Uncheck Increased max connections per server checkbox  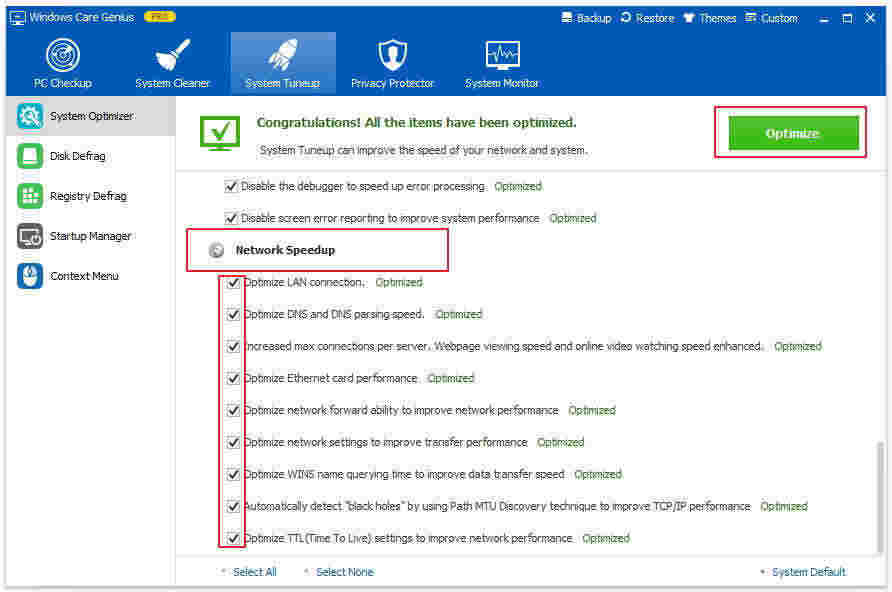[233, 346]
